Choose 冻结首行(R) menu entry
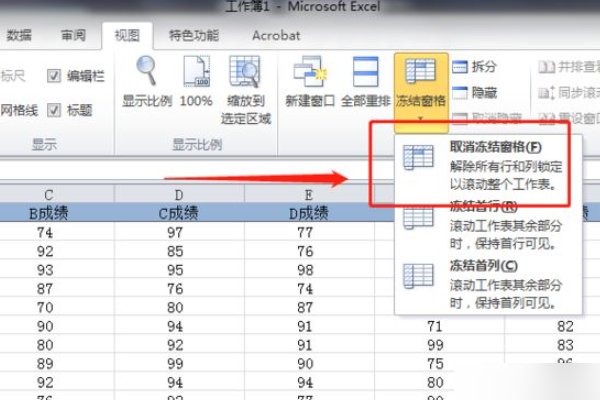 (x=488, y=225)
